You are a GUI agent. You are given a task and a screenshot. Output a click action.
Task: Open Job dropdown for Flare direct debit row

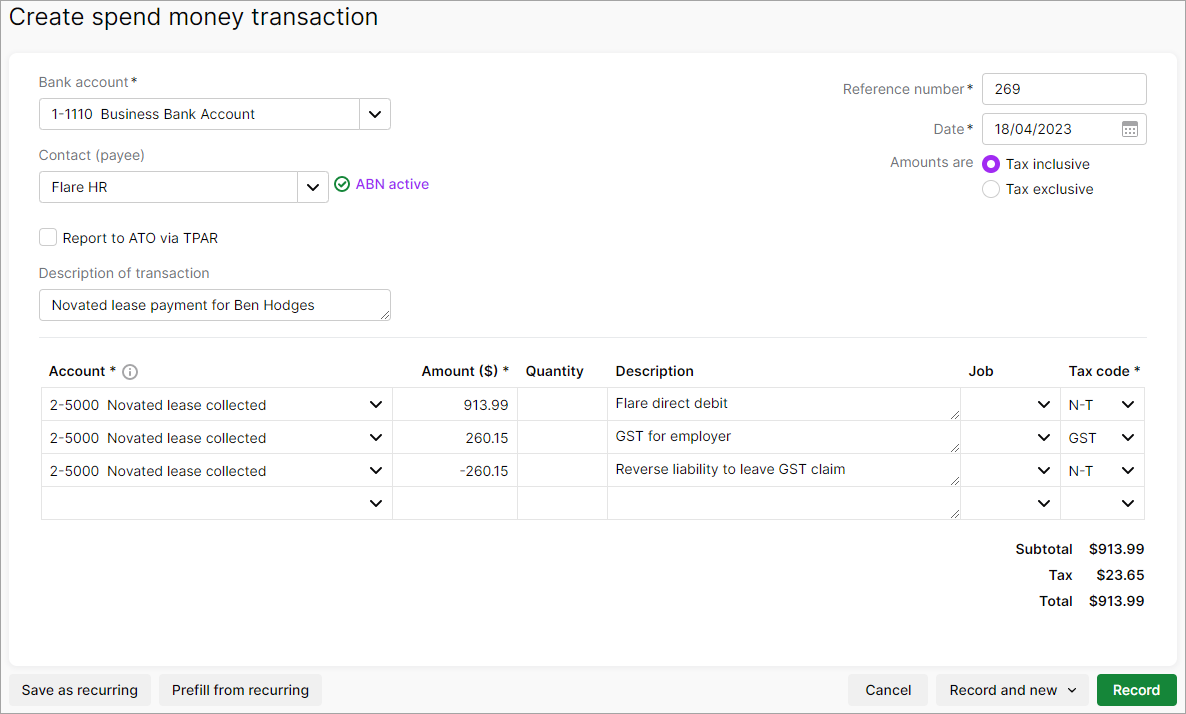[1044, 405]
